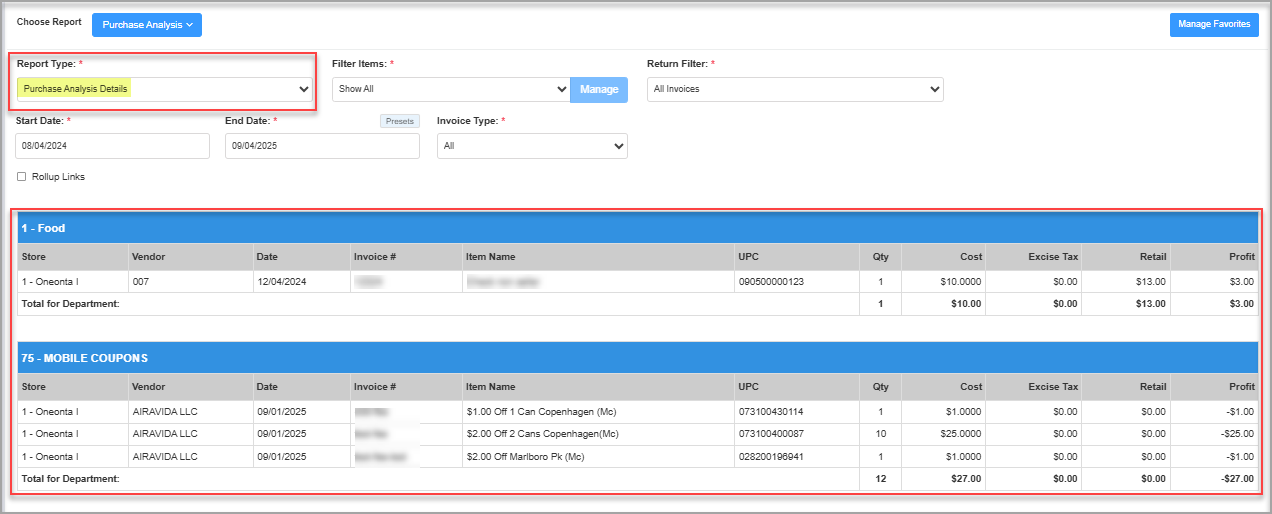Click the $2.00 Off 2 Cans Copenhagen item
Screen dimensions: 1272x514
click(x=542, y=434)
